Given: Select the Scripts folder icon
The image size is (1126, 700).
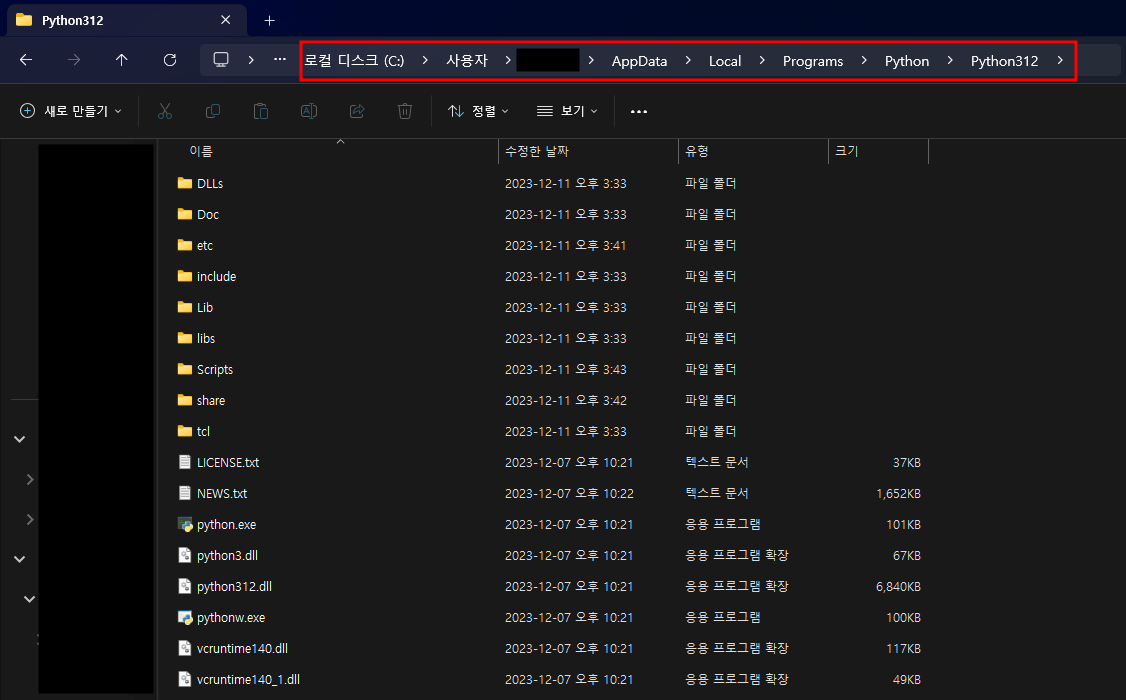Looking at the screenshot, I should click(x=185, y=369).
